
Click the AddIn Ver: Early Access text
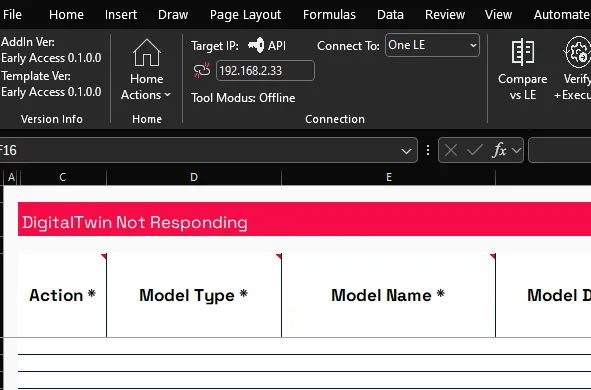51,50
